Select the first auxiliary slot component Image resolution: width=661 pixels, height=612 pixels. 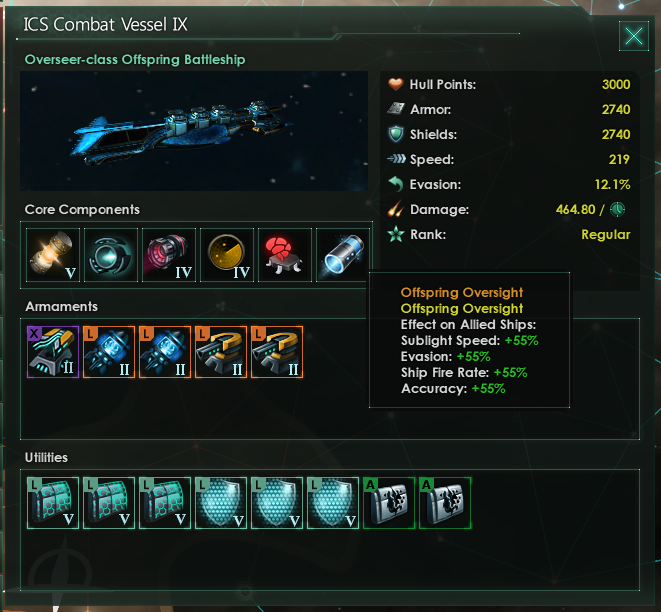click(x=389, y=503)
